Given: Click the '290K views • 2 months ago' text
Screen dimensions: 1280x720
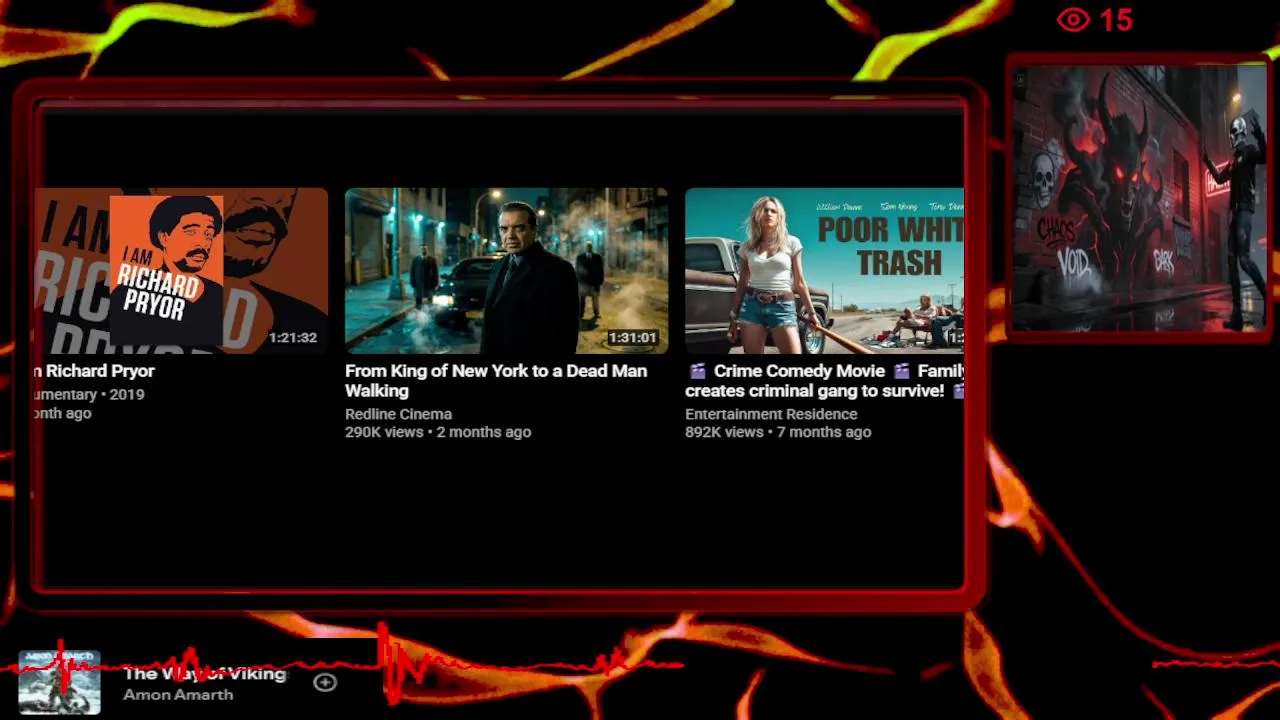Looking at the screenshot, I should point(438,432).
